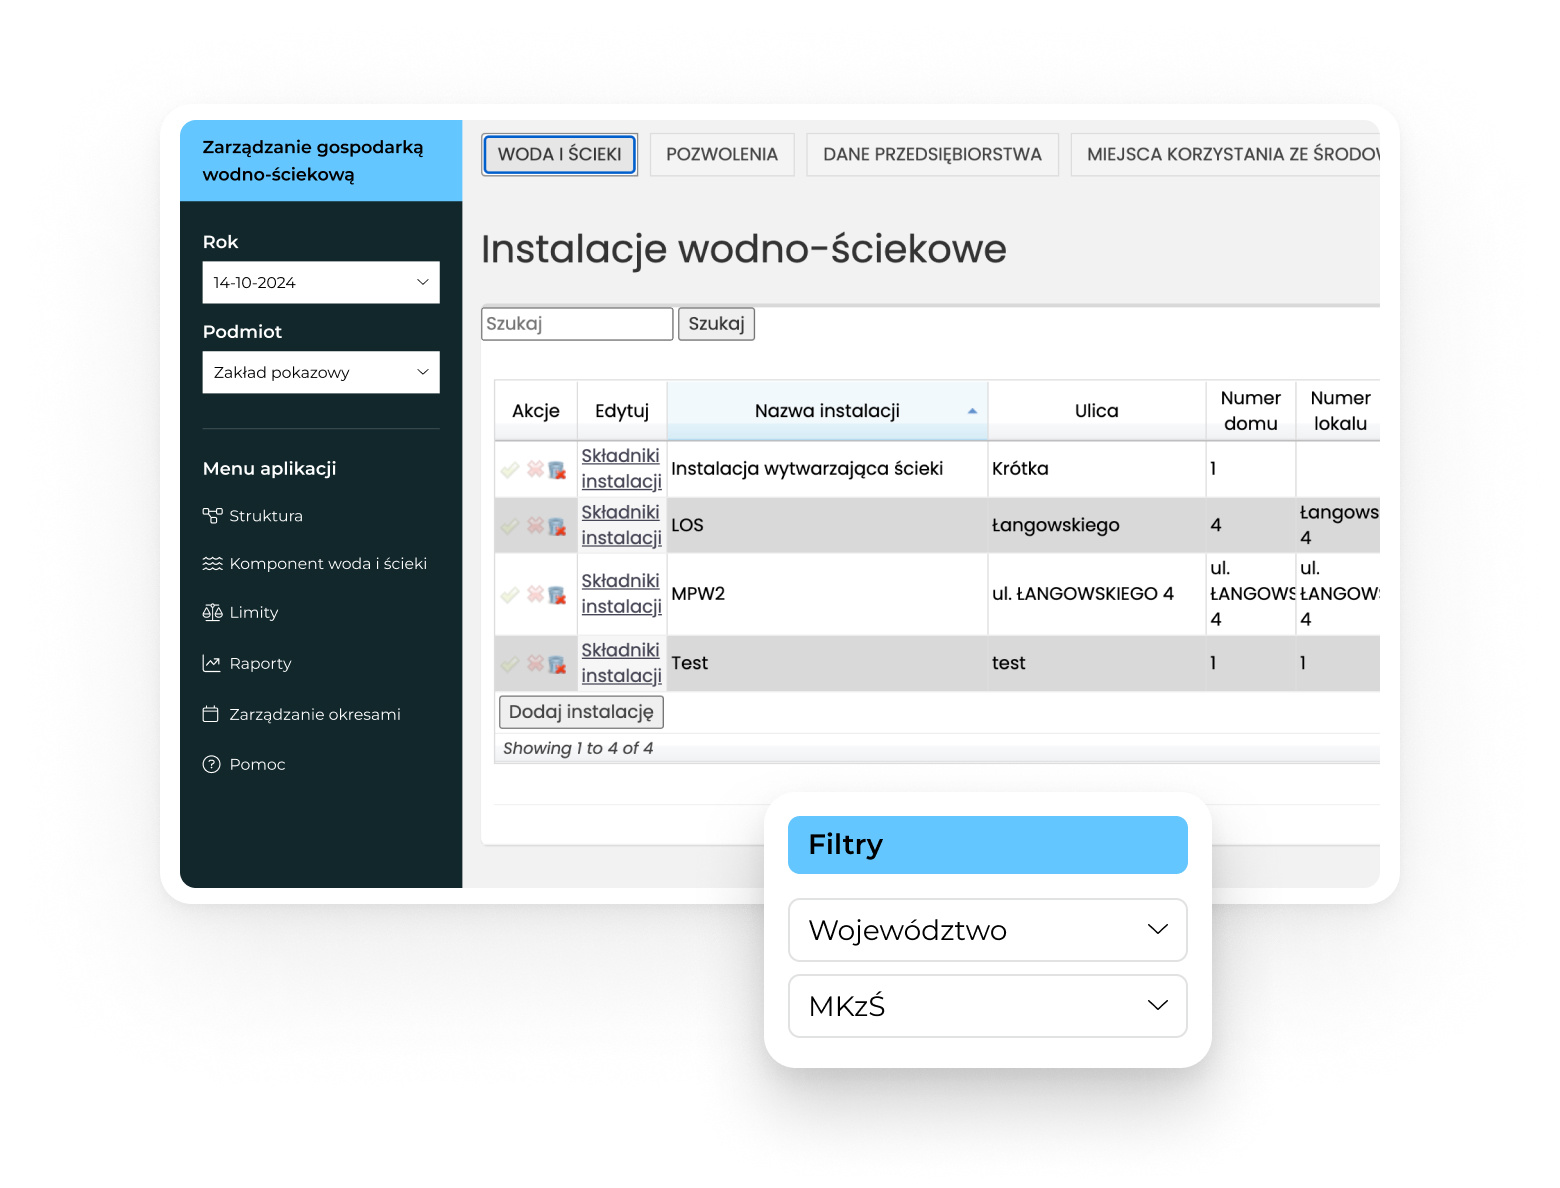
Task: Open the Podmiot dropdown showing Zakład pokazowy
Action: pyautogui.click(x=321, y=373)
